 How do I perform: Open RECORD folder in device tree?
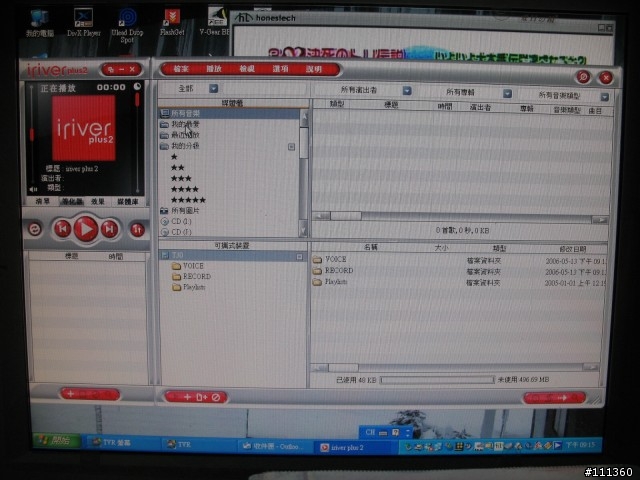pos(192,276)
